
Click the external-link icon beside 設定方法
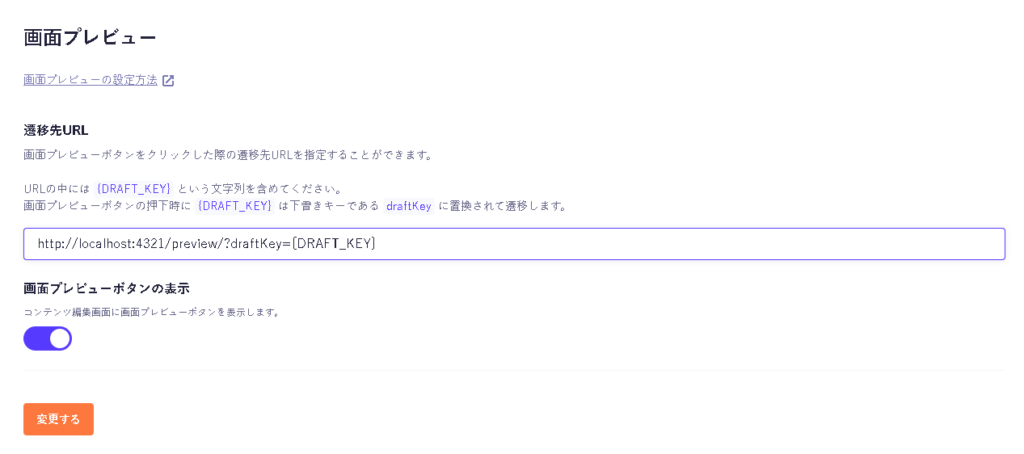(x=168, y=81)
